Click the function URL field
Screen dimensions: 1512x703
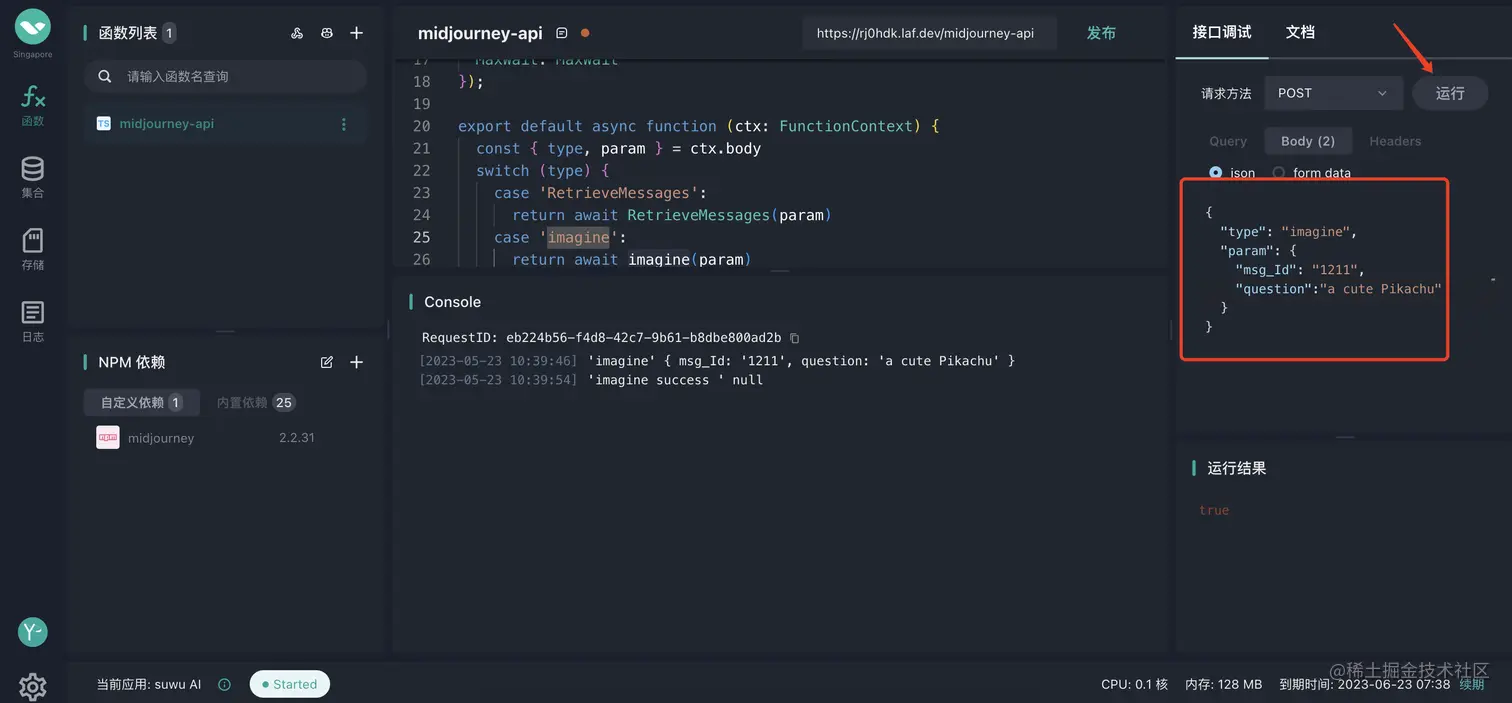(x=929, y=33)
